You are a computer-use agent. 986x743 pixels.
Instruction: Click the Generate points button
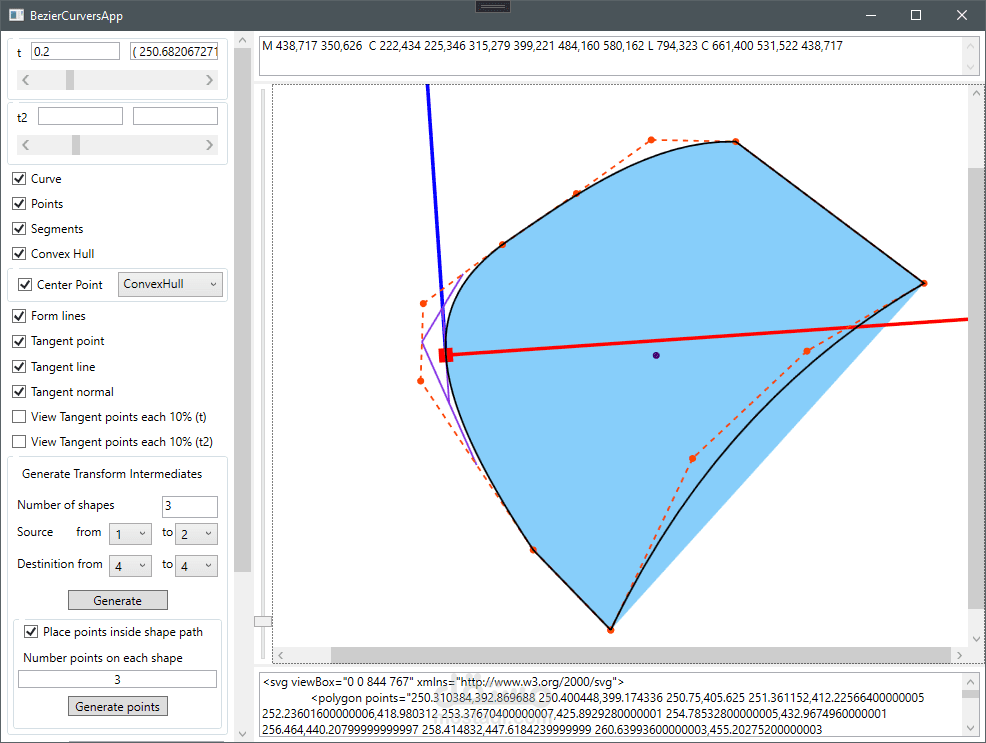pyautogui.click(x=117, y=705)
